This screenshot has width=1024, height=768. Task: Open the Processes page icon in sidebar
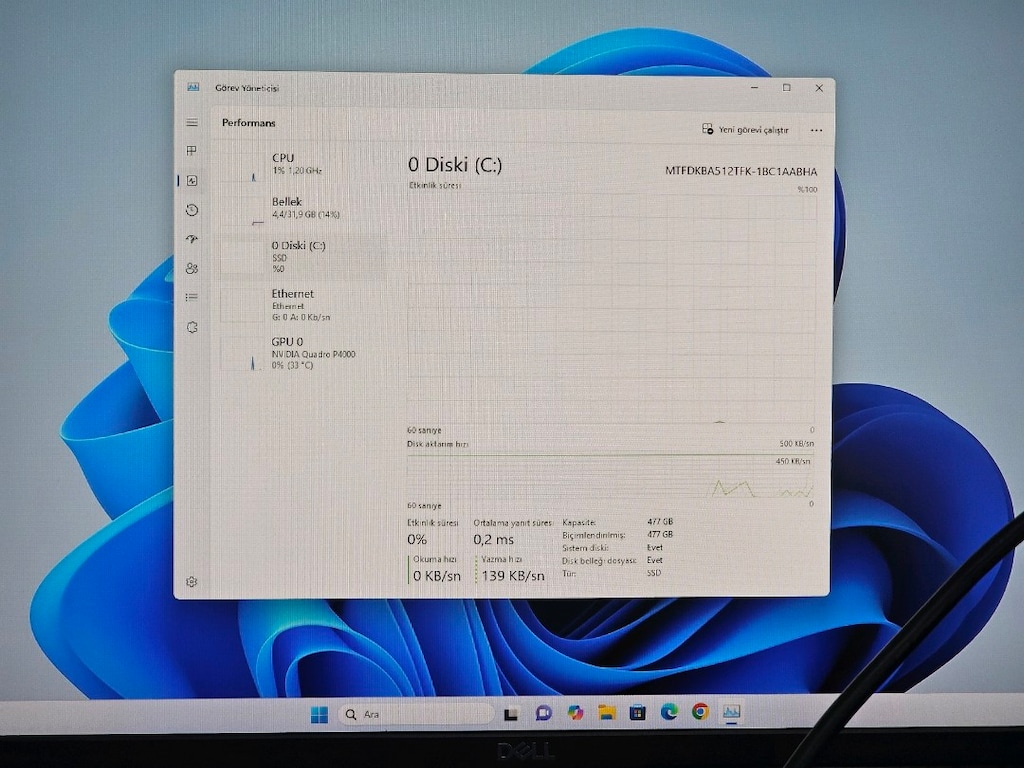pyautogui.click(x=191, y=152)
